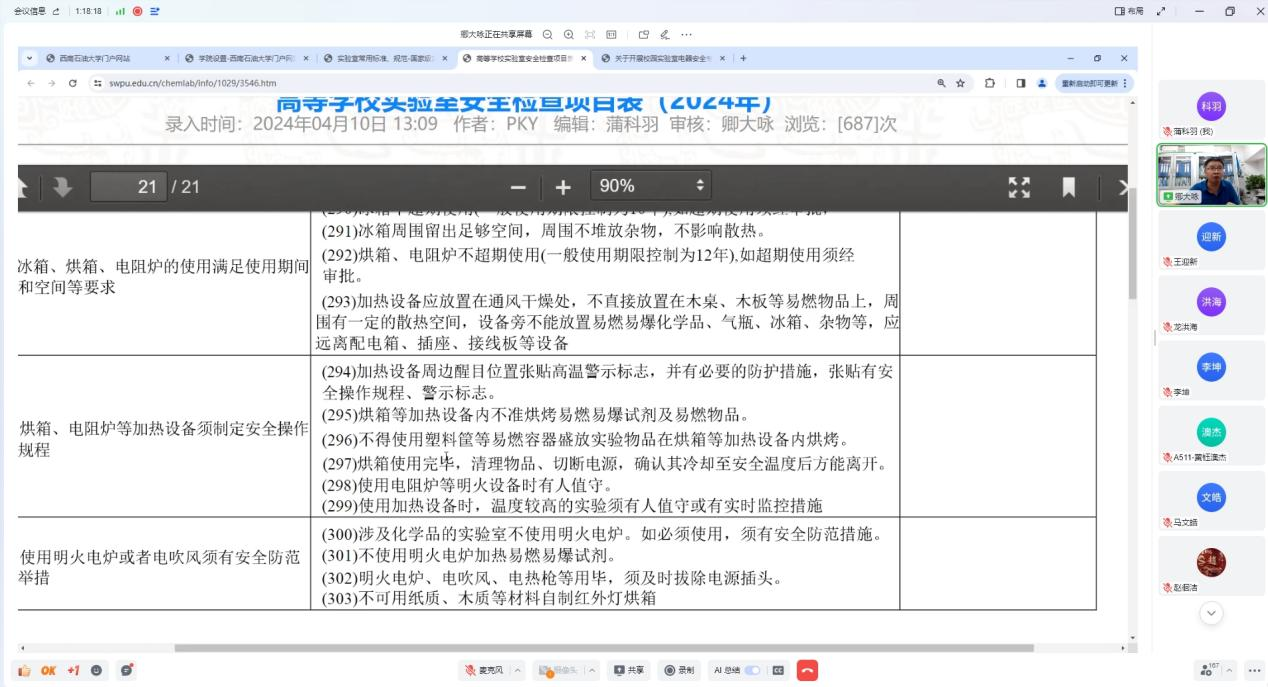Enter PDF presentation fullscreen mode
Screen dimensions: 1268x687
coord(1018,187)
